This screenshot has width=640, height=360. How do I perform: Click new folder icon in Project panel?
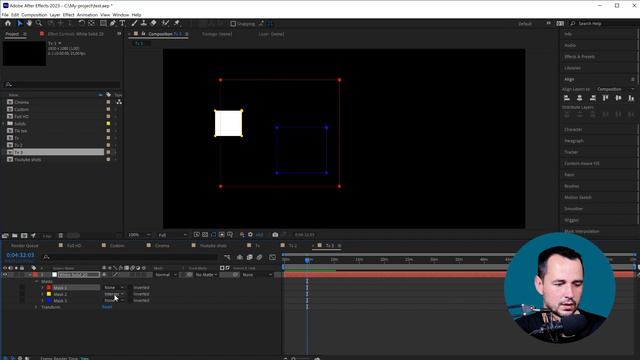click(15, 236)
